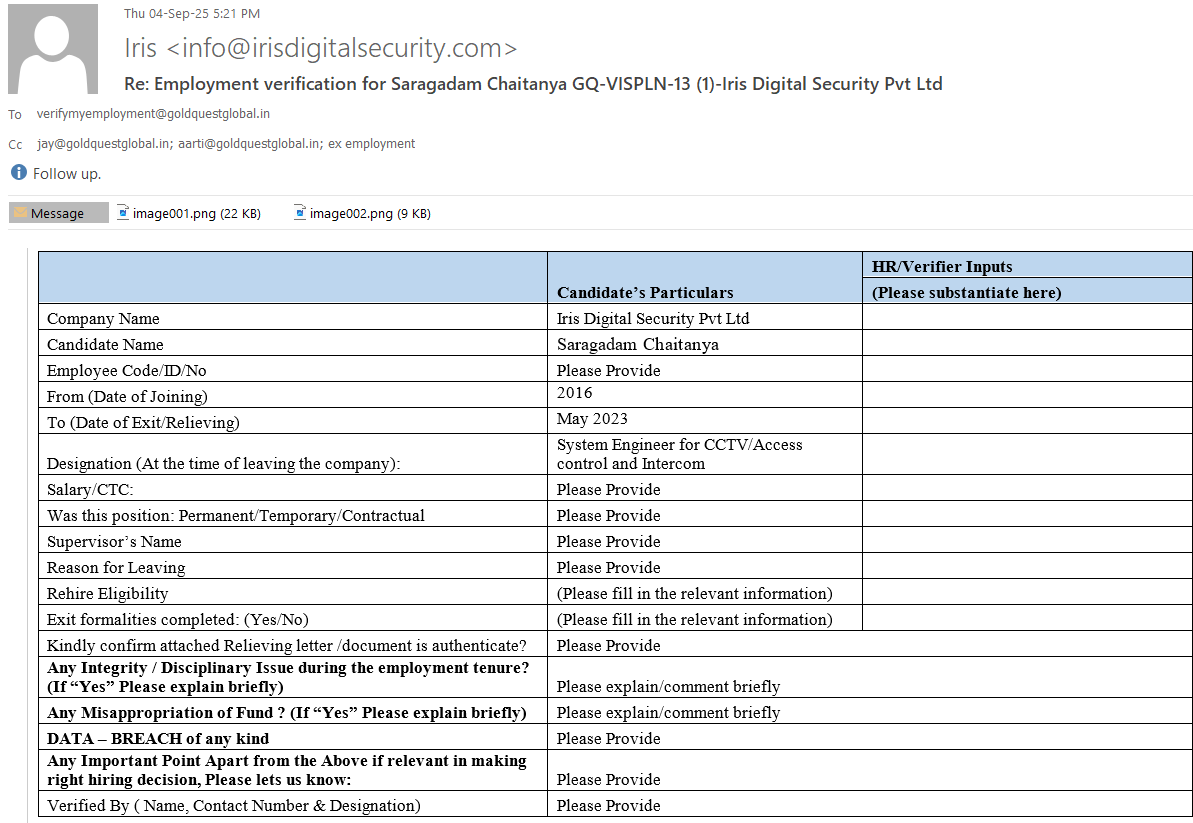Click Permanent/Temporary/Contractual position label
The image size is (1193, 823).
[x=235, y=516]
